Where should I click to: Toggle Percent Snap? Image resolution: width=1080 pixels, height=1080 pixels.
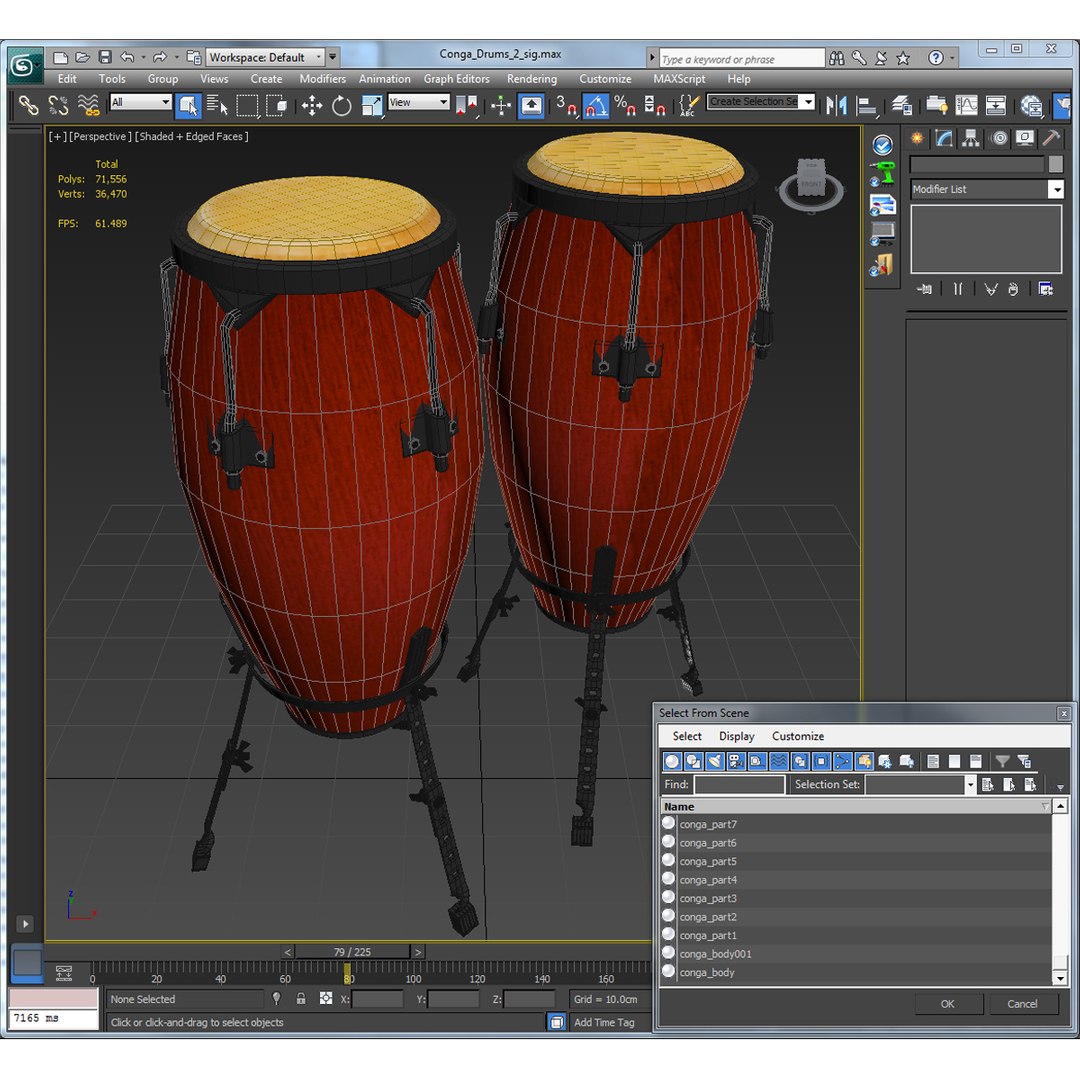[x=625, y=105]
